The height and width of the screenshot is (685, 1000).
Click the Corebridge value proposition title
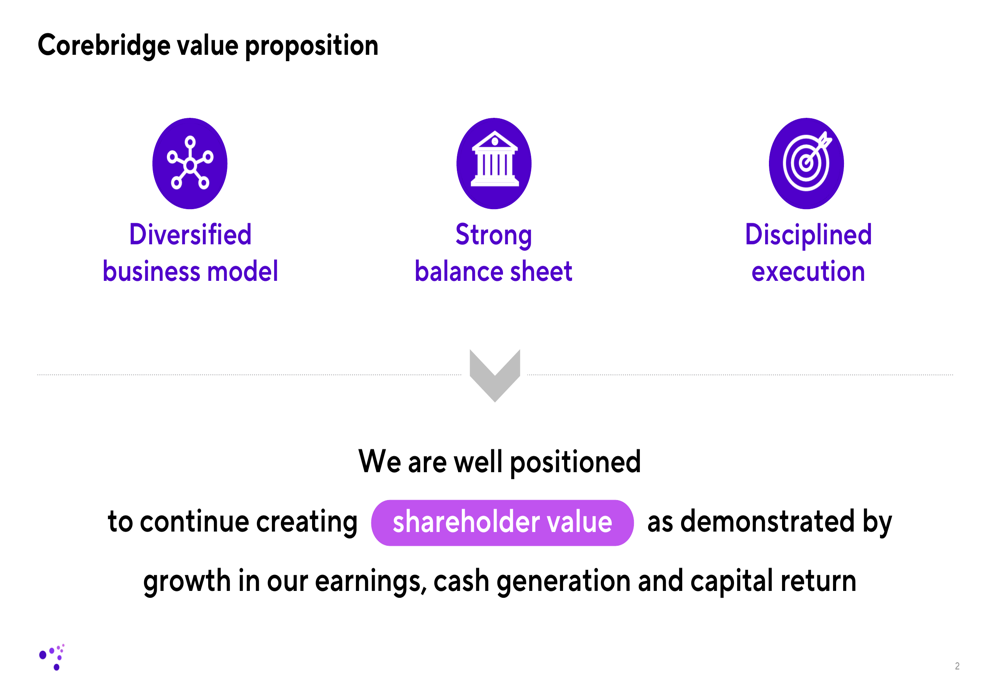pyautogui.click(x=208, y=46)
